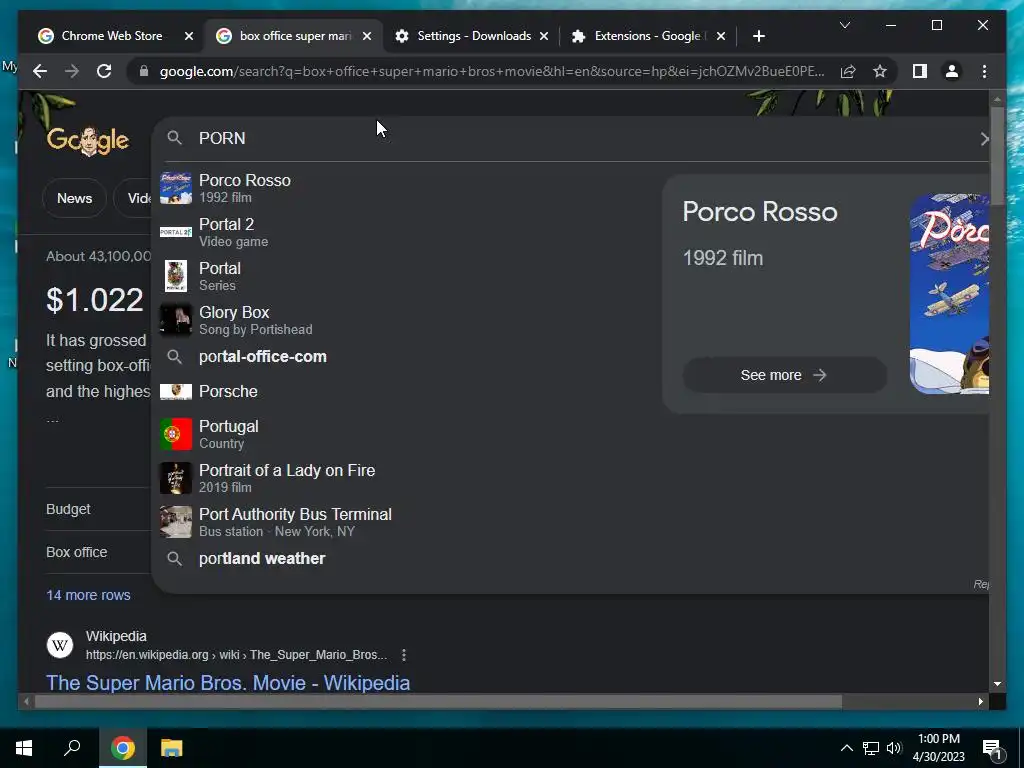Click See more button for Porco Rosso
The width and height of the screenshot is (1024, 768).
point(784,375)
